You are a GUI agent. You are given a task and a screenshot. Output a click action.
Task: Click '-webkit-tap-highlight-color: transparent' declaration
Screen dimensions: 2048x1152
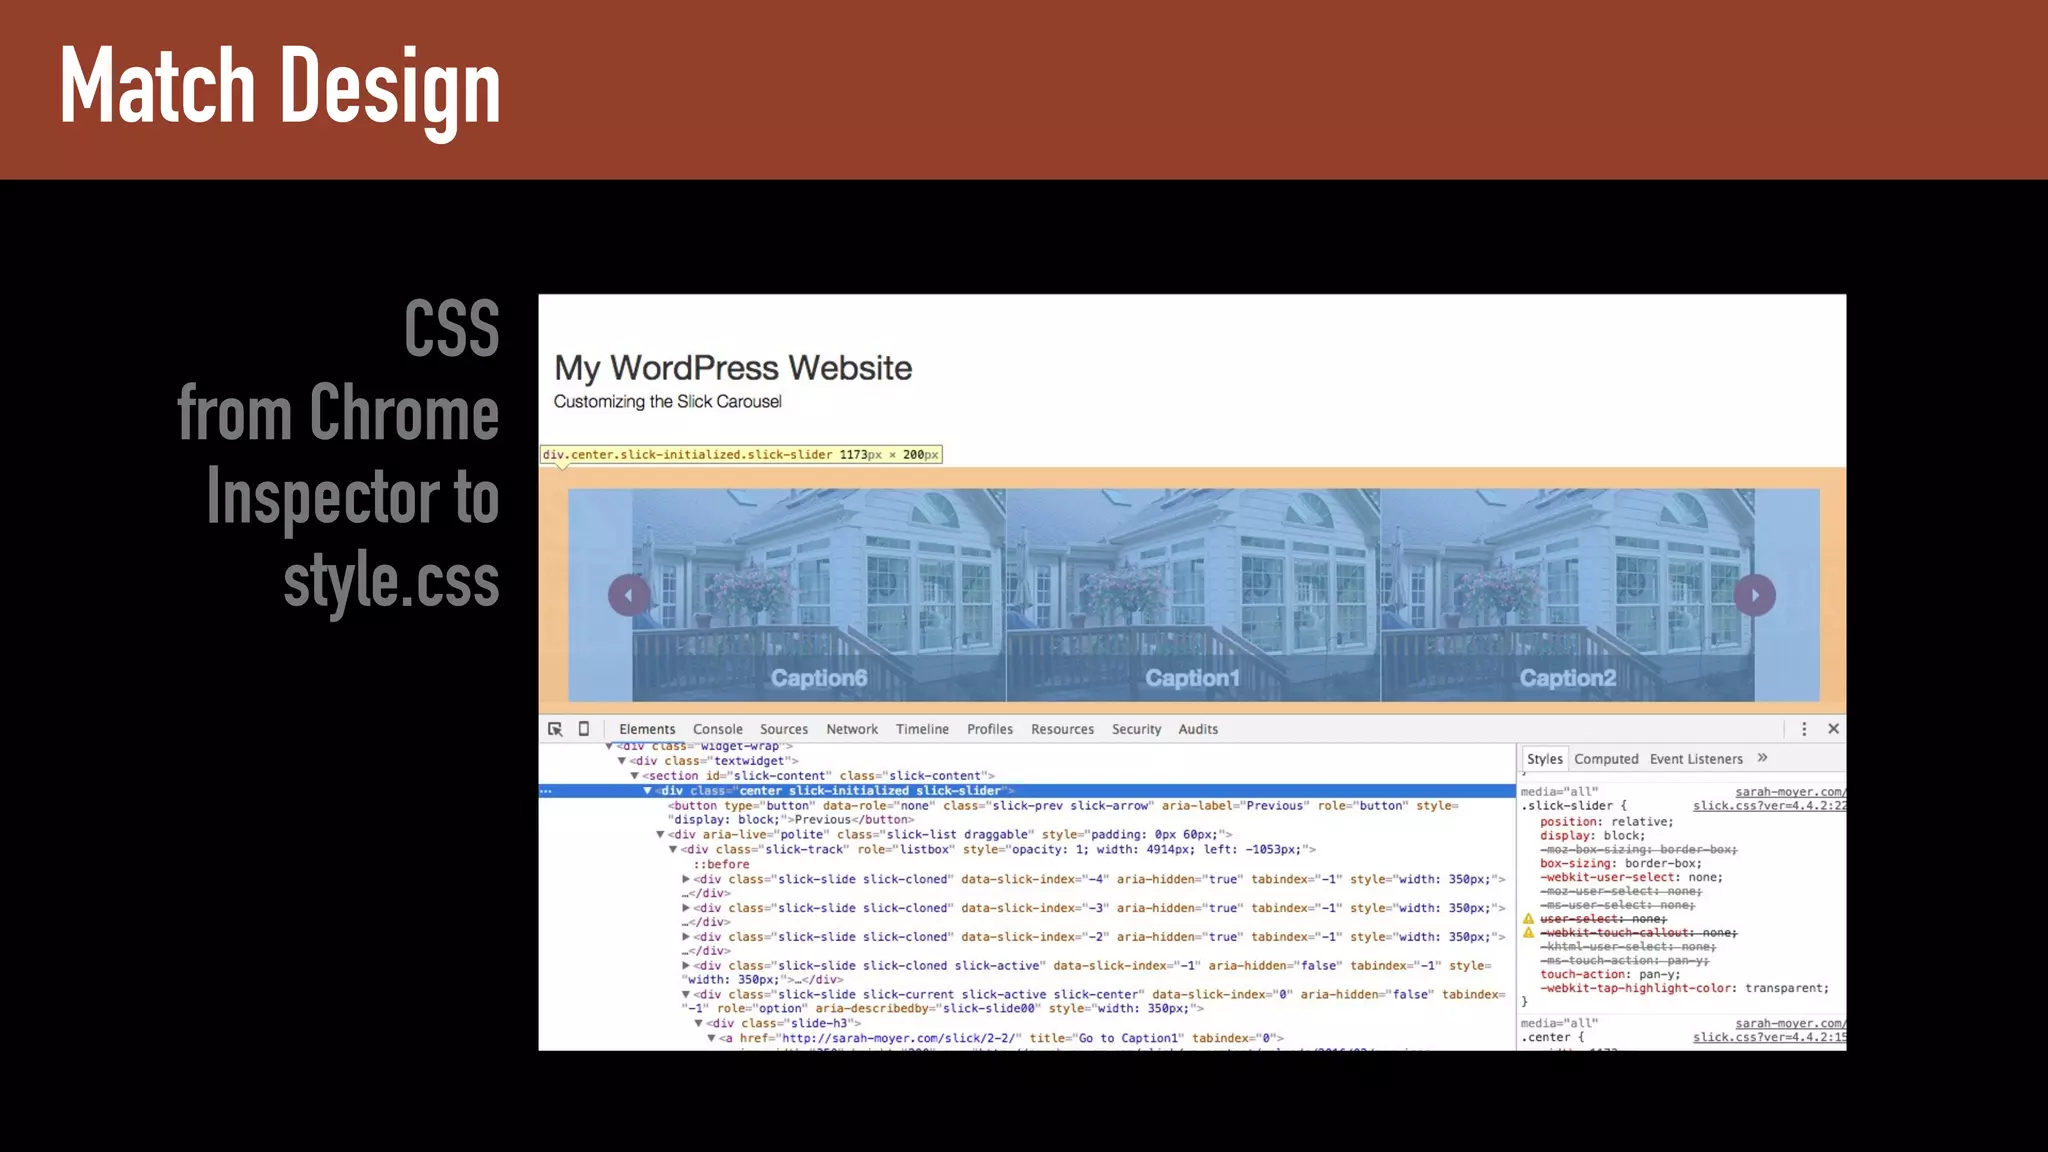pyautogui.click(x=1684, y=989)
